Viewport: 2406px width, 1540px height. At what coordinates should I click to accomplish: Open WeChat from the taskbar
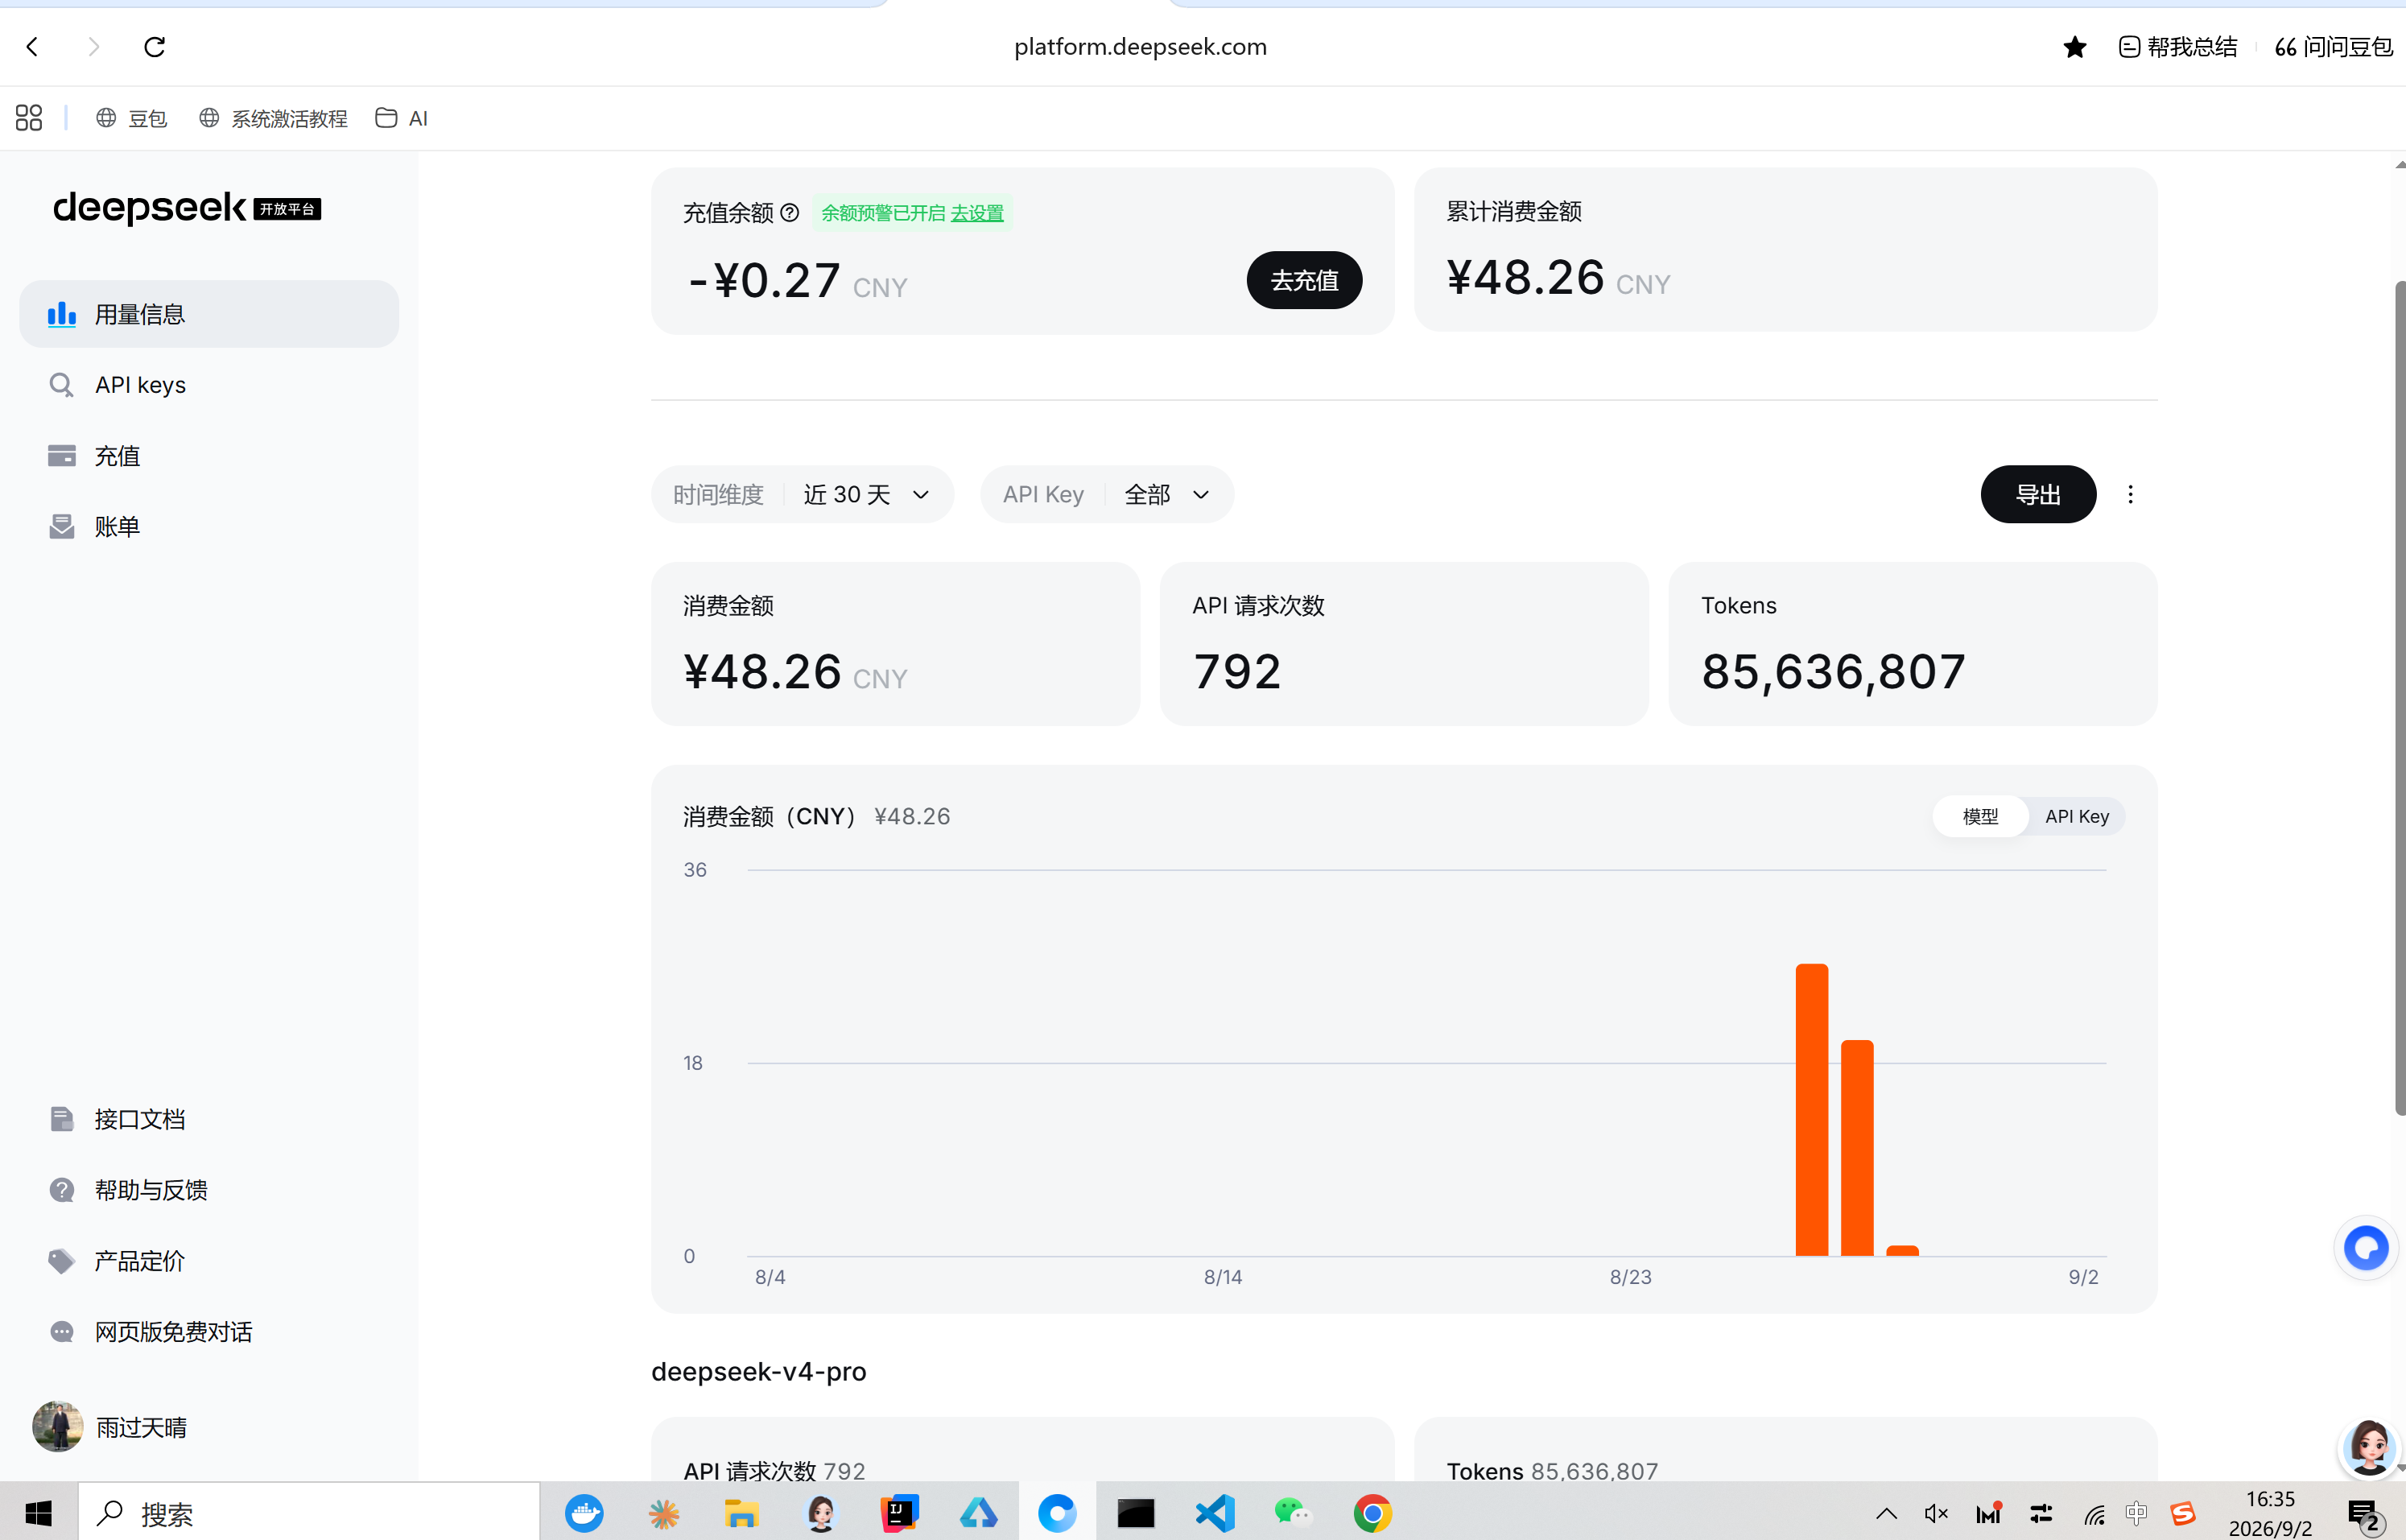click(1293, 1513)
